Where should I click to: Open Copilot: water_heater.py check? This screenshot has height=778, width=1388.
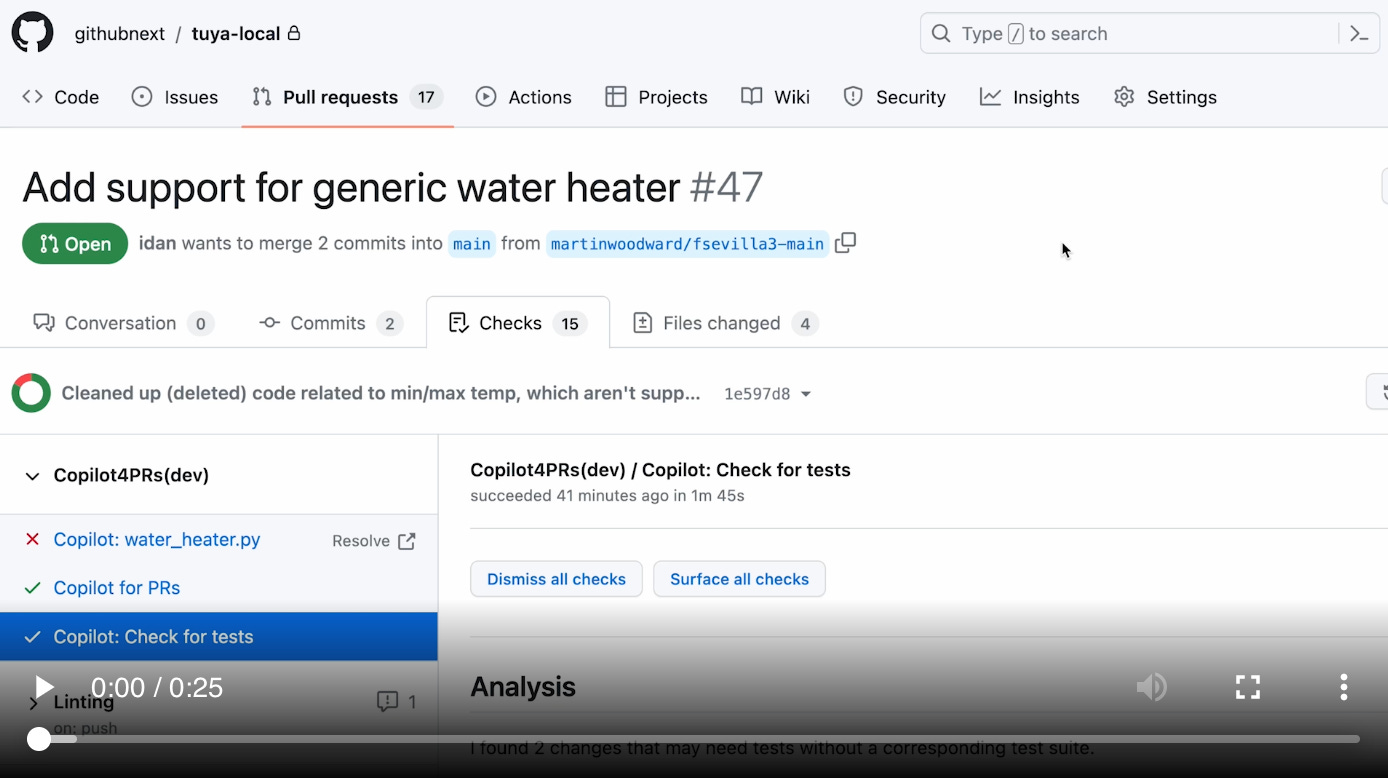157,540
